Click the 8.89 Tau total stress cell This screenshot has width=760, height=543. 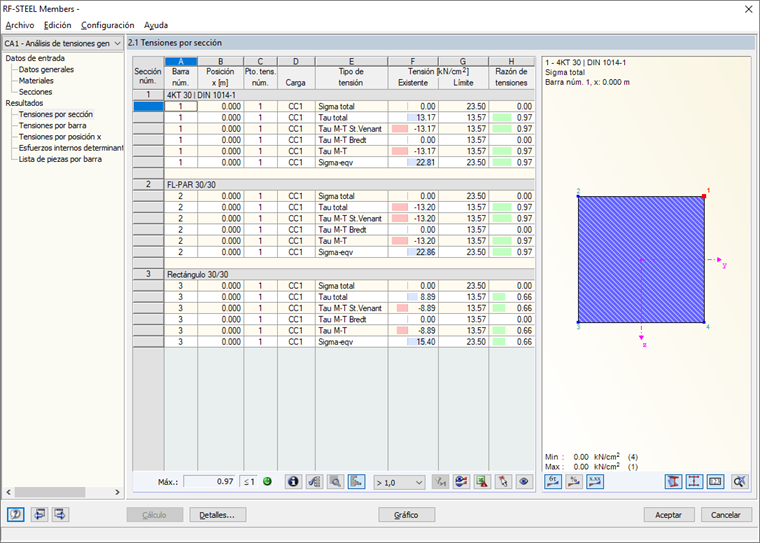tap(413, 297)
